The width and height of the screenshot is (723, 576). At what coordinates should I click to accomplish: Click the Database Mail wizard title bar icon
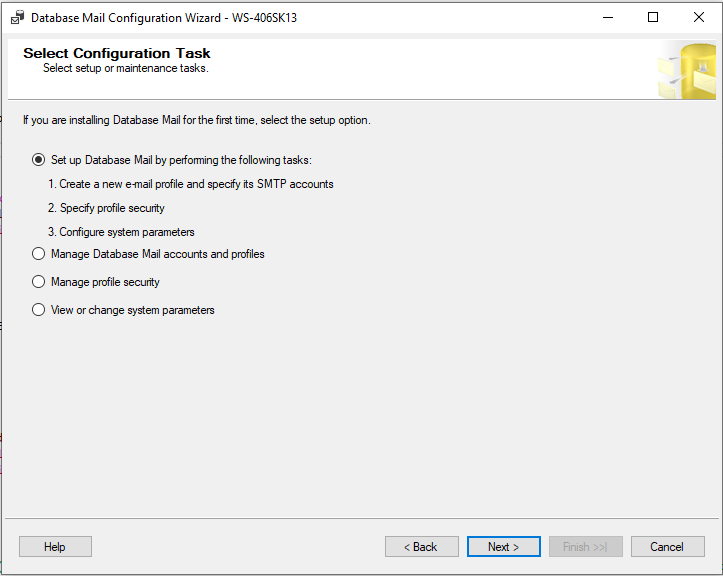(x=18, y=18)
